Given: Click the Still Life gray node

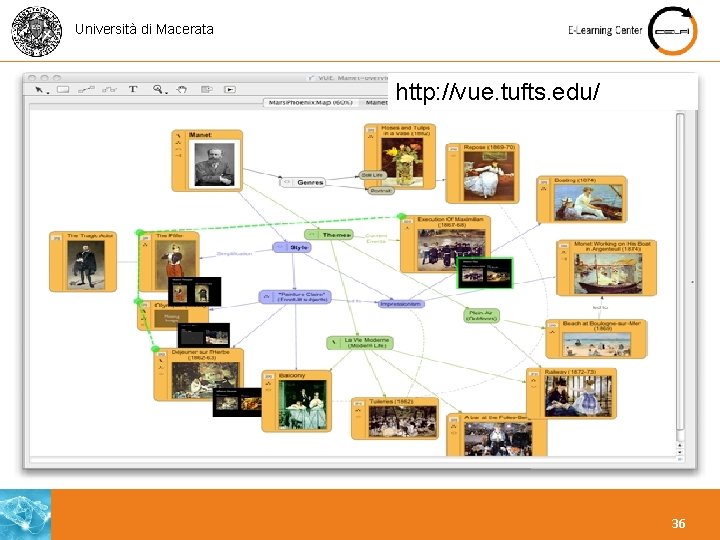Looking at the screenshot, I should (x=372, y=175).
